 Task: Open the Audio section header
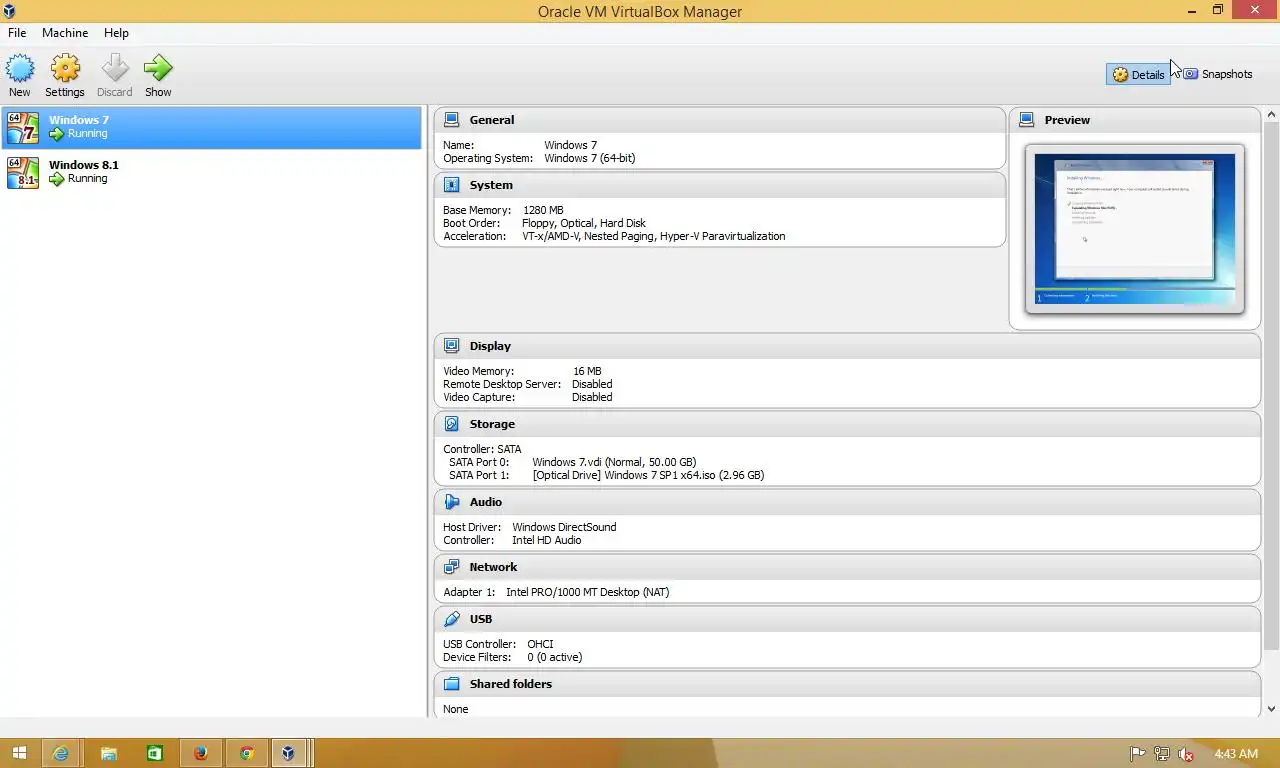pos(847,502)
